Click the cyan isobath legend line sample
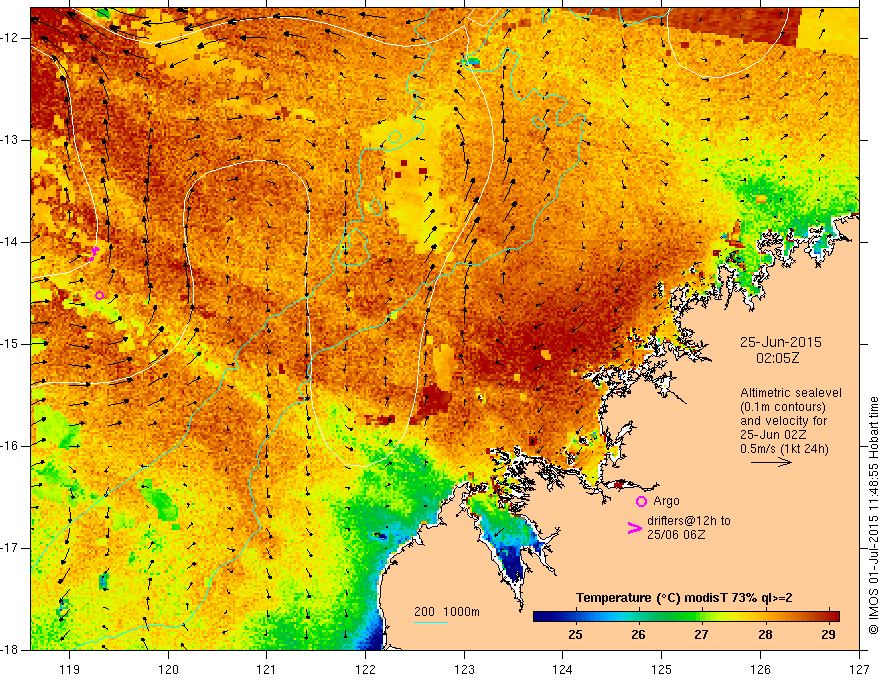The height and width of the screenshot is (680, 880). (430, 622)
